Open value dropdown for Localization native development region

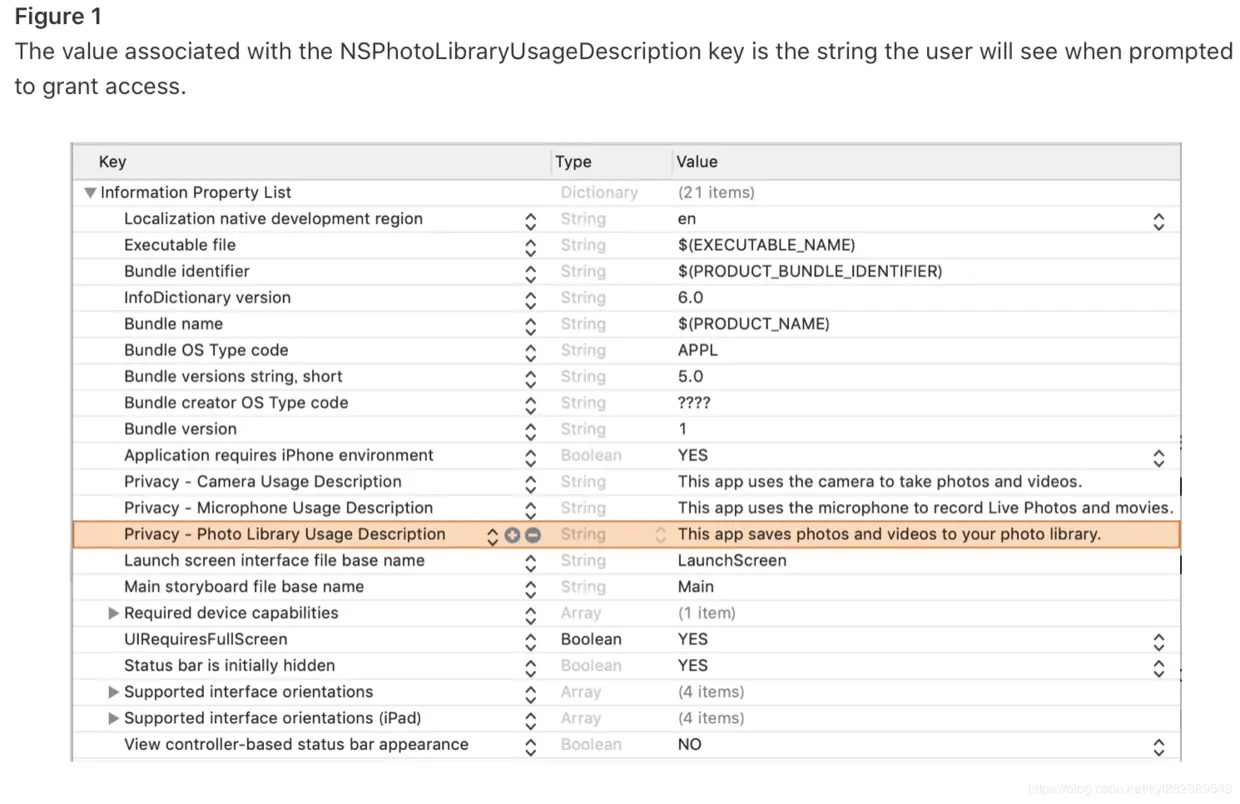(1159, 220)
